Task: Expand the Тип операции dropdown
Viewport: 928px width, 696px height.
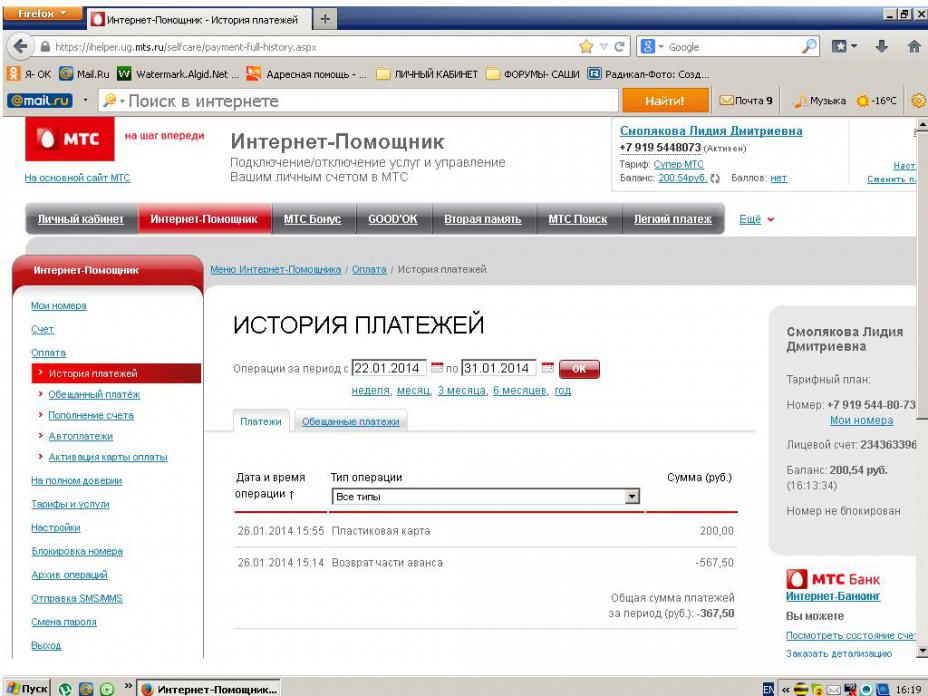Action: tap(631, 496)
